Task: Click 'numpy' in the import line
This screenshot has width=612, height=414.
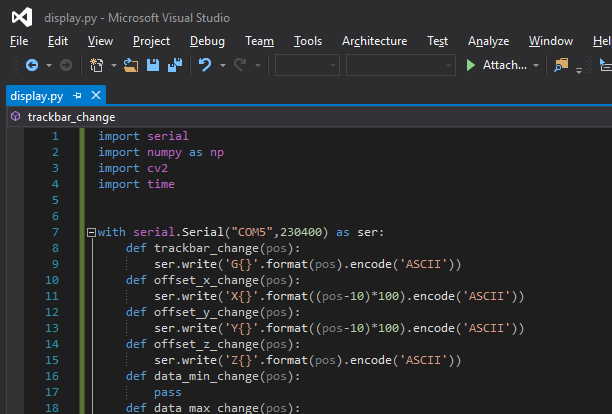Action: tap(164, 153)
